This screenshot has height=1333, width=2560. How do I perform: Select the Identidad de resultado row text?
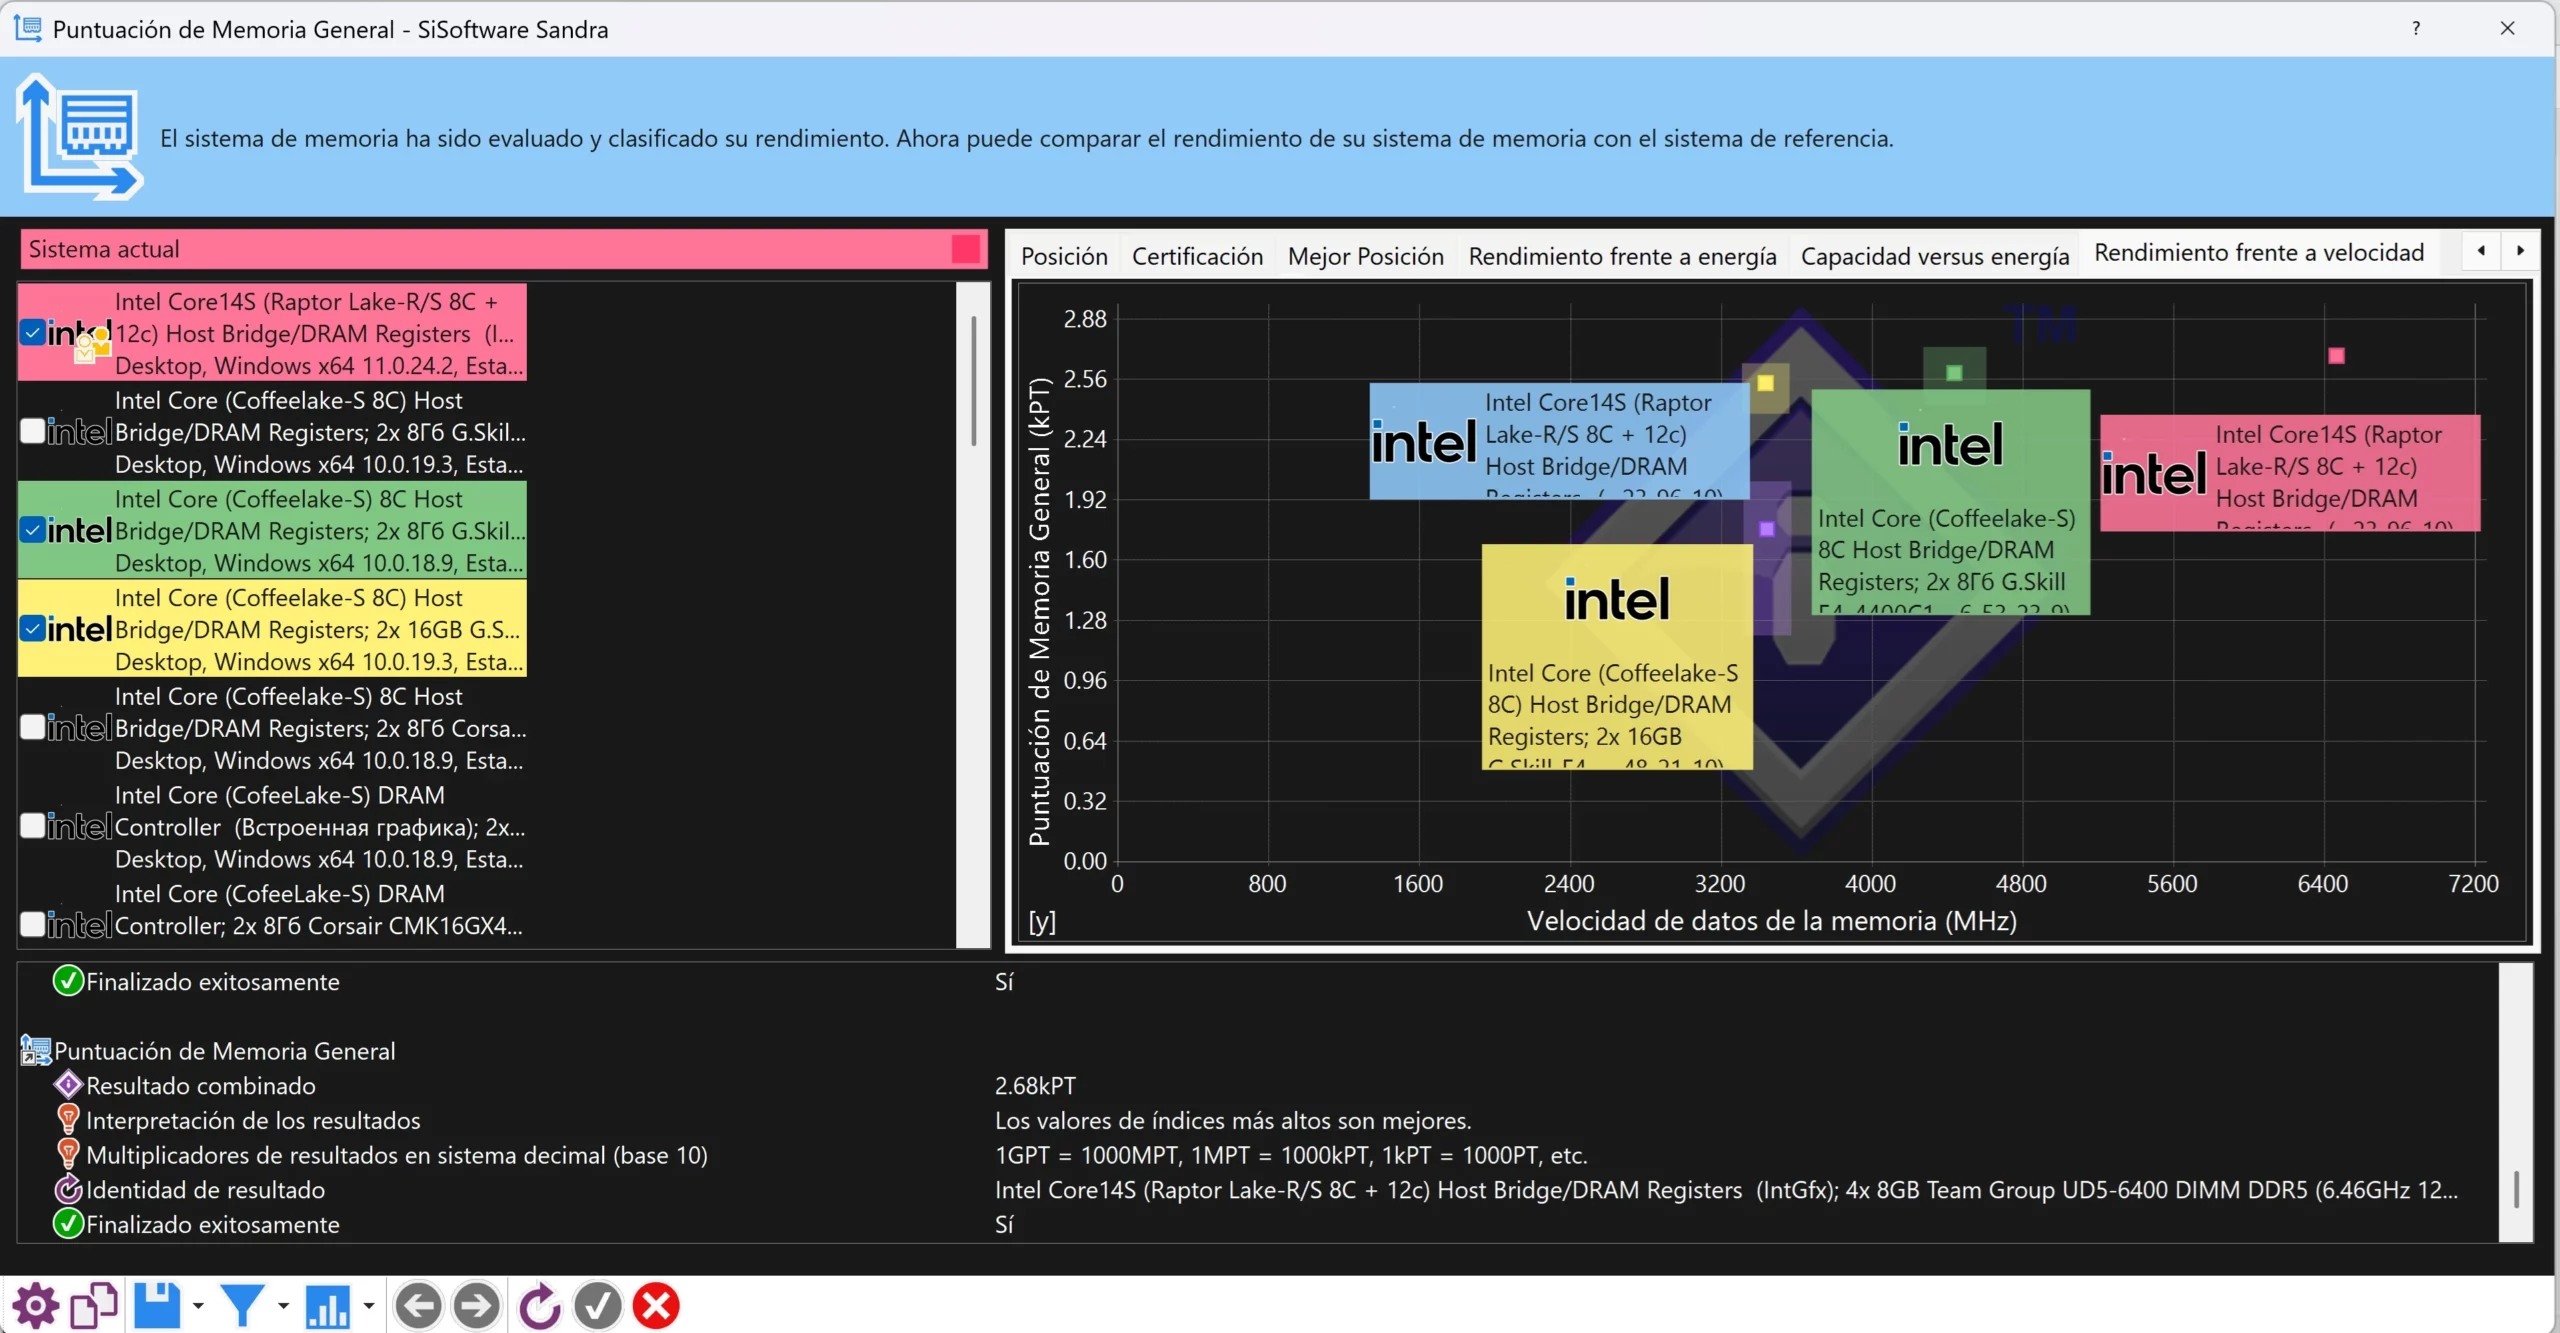click(205, 1189)
